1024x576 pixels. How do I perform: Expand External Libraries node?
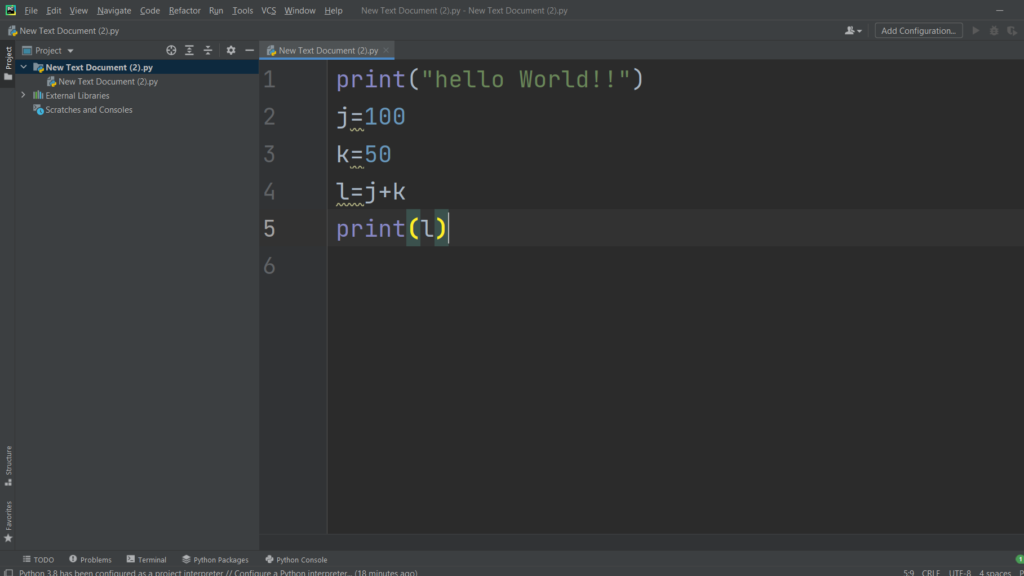(x=24, y=95)
